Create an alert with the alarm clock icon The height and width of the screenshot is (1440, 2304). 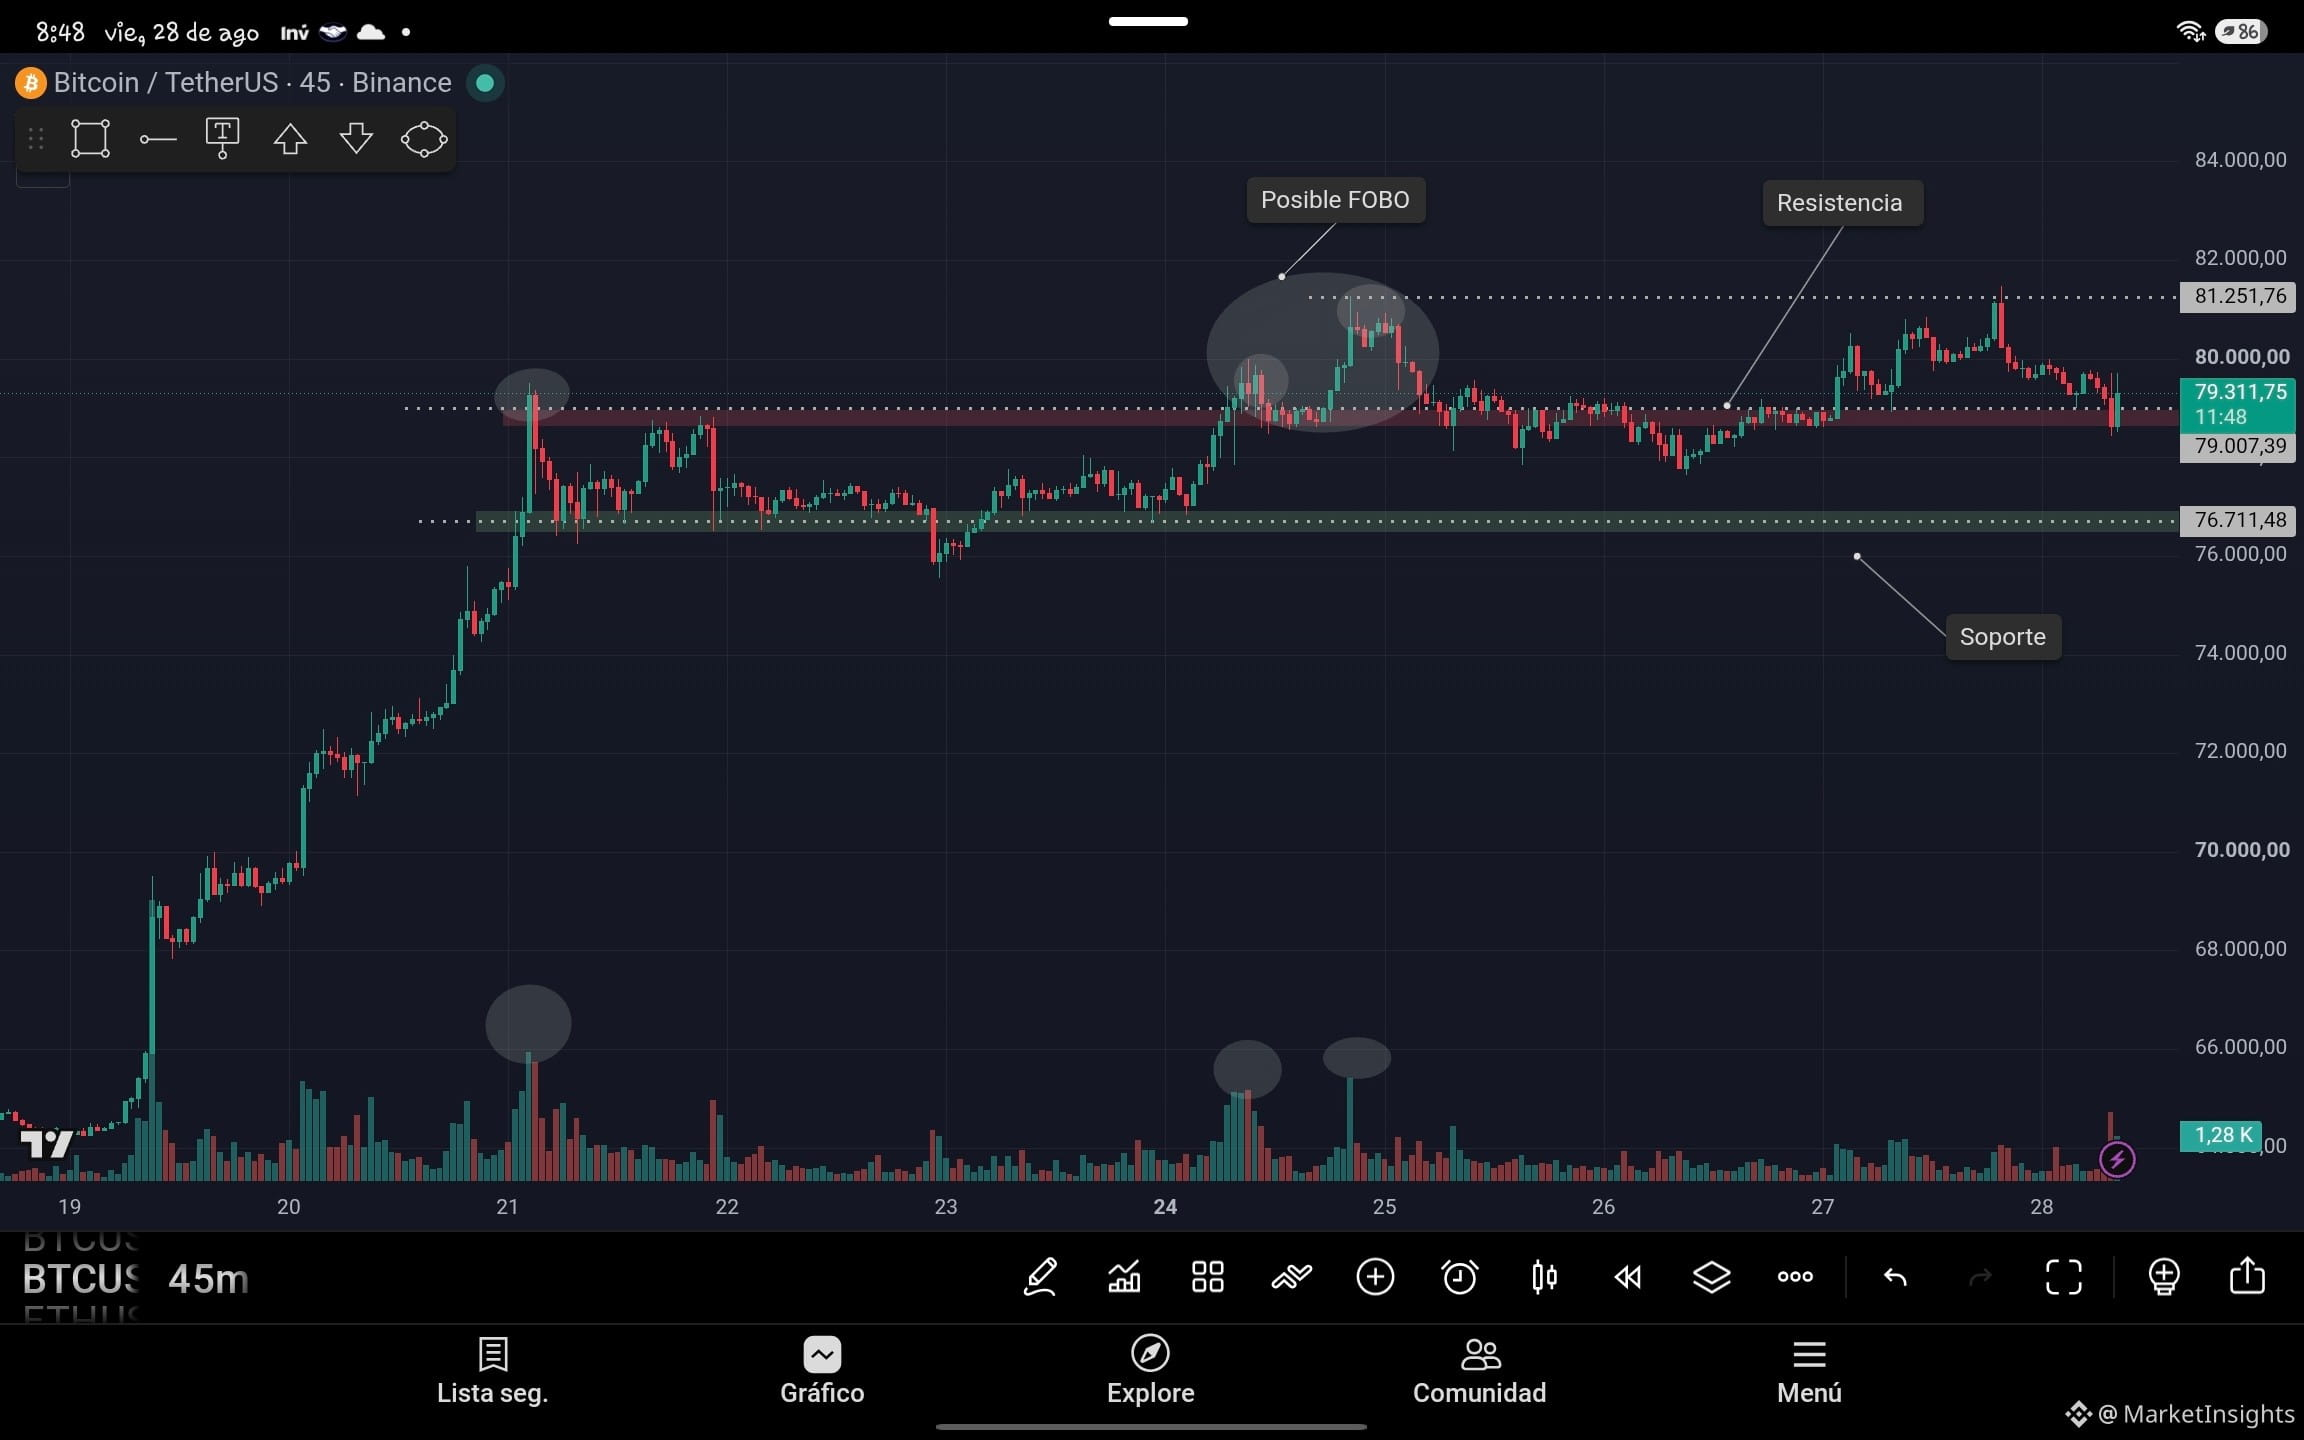coord(1459,1277)
